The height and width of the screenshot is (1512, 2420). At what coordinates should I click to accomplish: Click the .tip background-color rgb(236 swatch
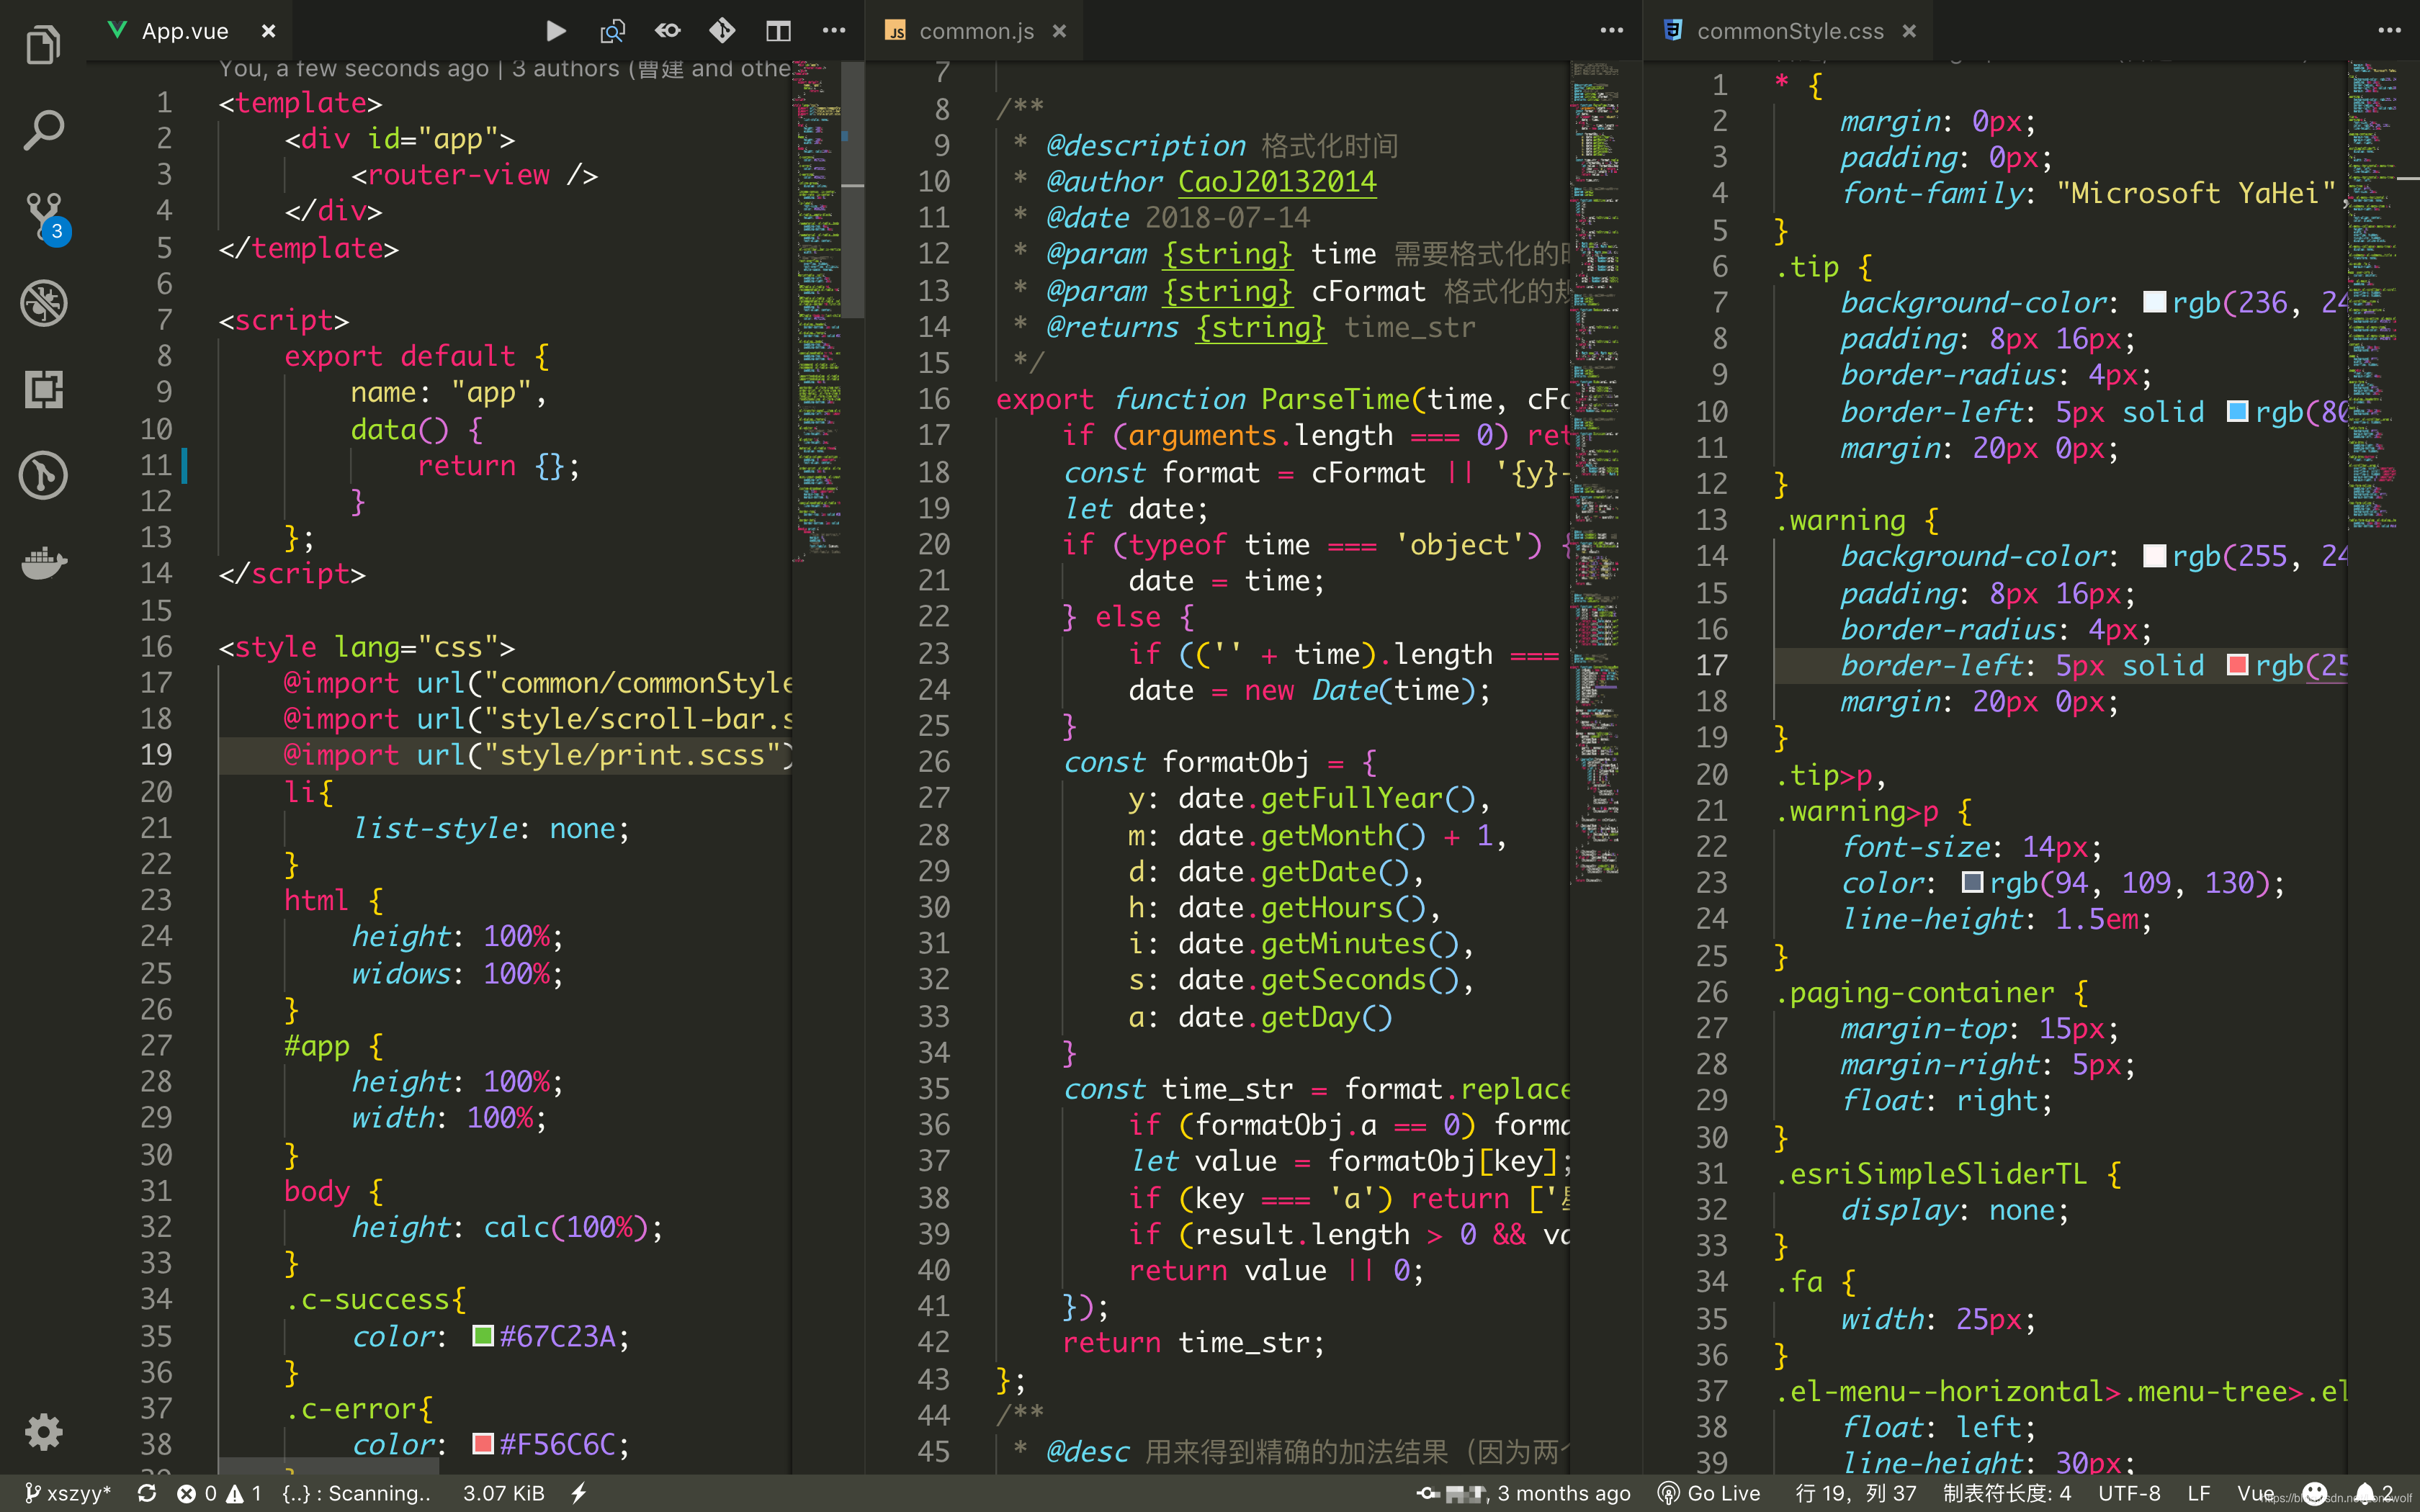click(2155, 302)
